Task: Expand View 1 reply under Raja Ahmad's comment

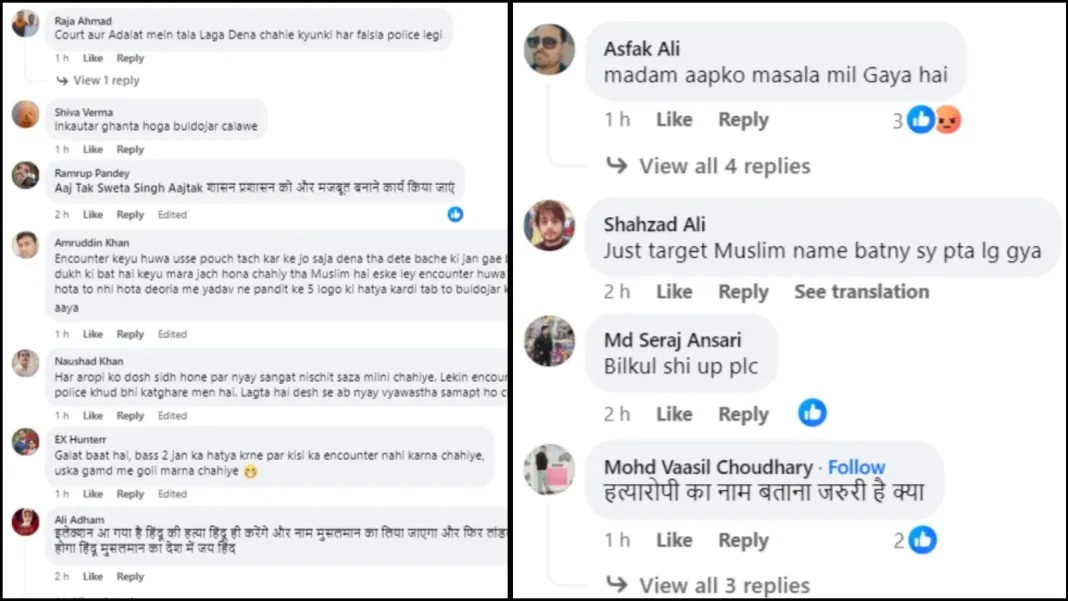Action: [106, 80]
